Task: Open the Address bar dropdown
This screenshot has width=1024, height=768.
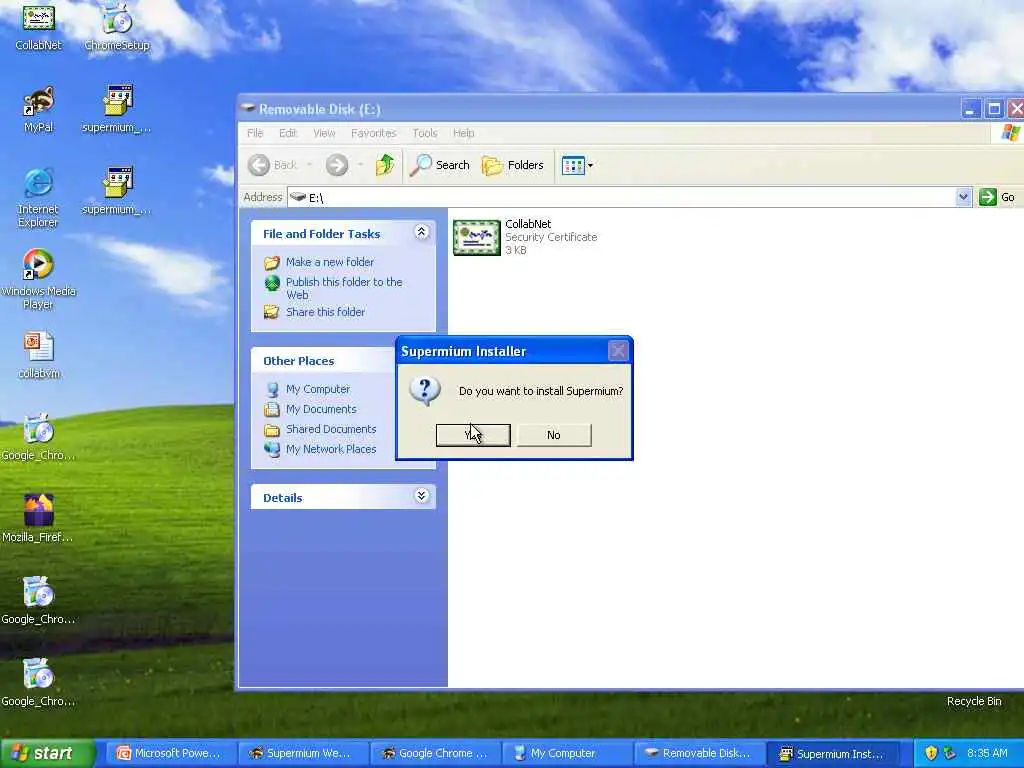Action: click(x=963, y=197)
